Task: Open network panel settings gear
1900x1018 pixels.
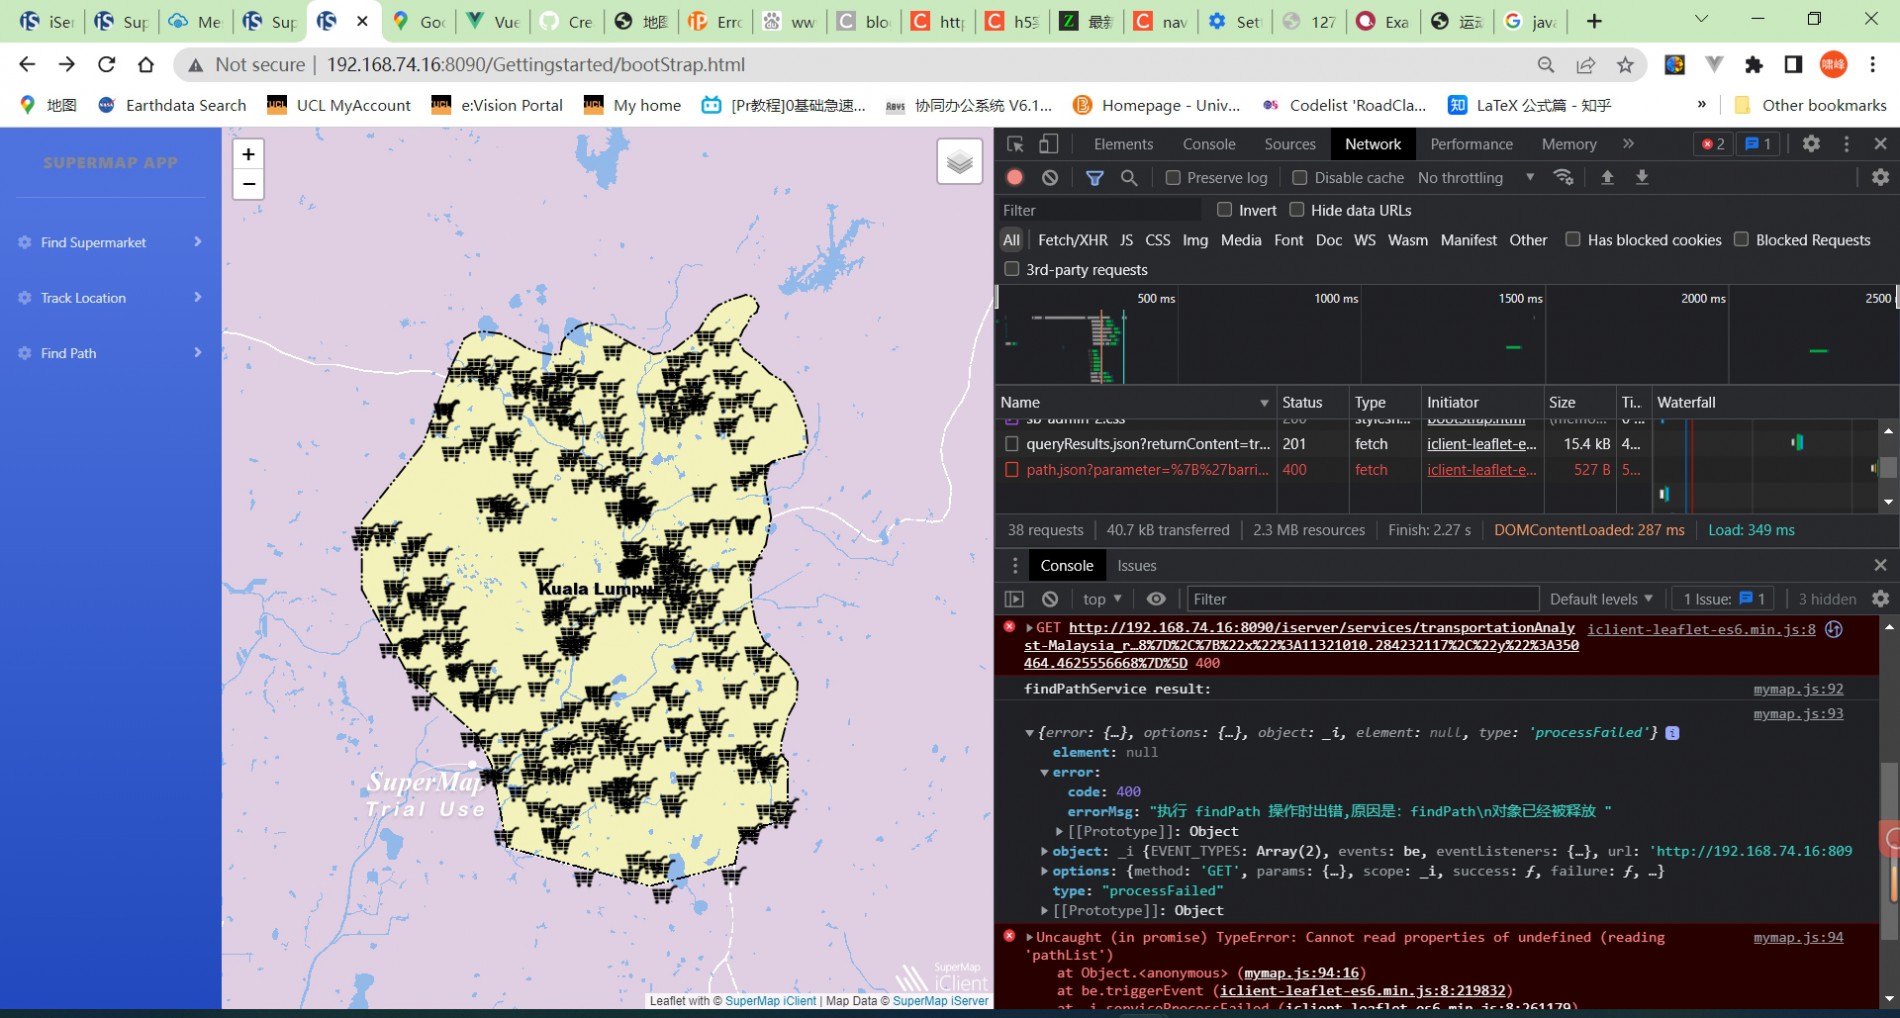Action: 1880,177
